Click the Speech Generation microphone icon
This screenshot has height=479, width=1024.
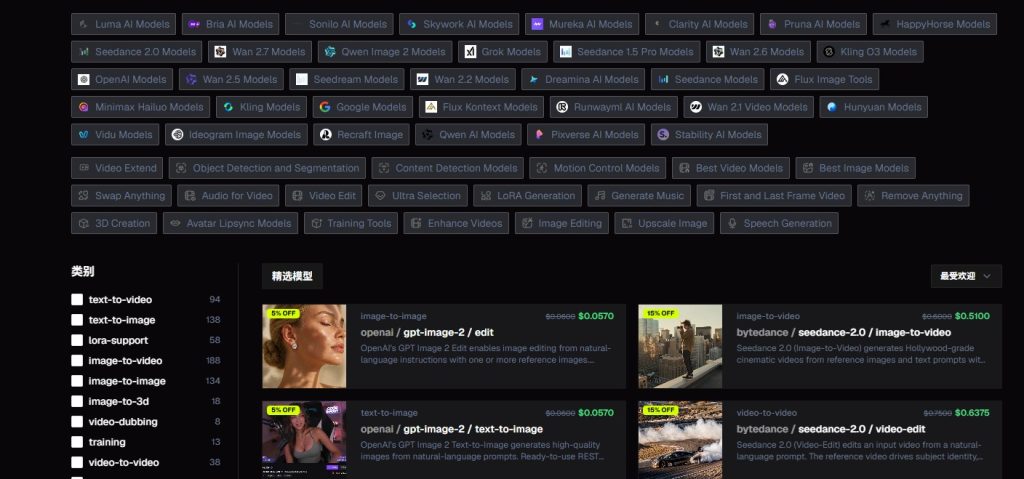point(732,223)
